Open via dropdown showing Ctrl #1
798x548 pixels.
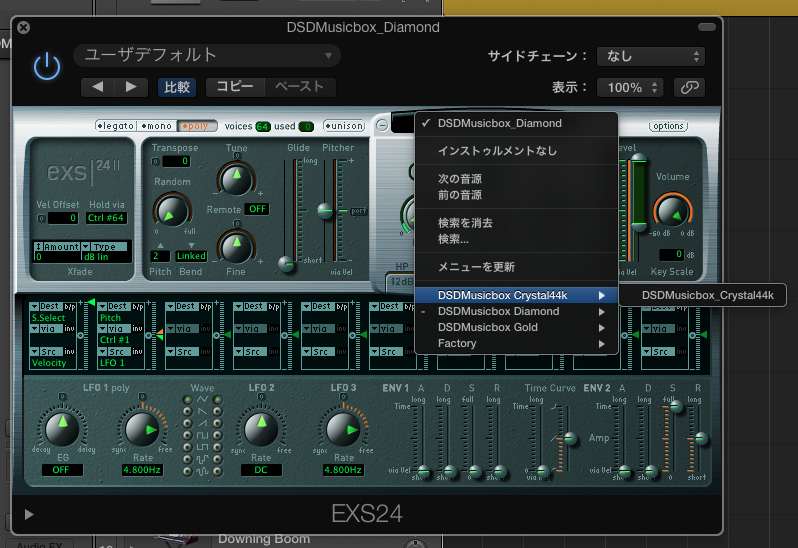(x=115, y=329)
